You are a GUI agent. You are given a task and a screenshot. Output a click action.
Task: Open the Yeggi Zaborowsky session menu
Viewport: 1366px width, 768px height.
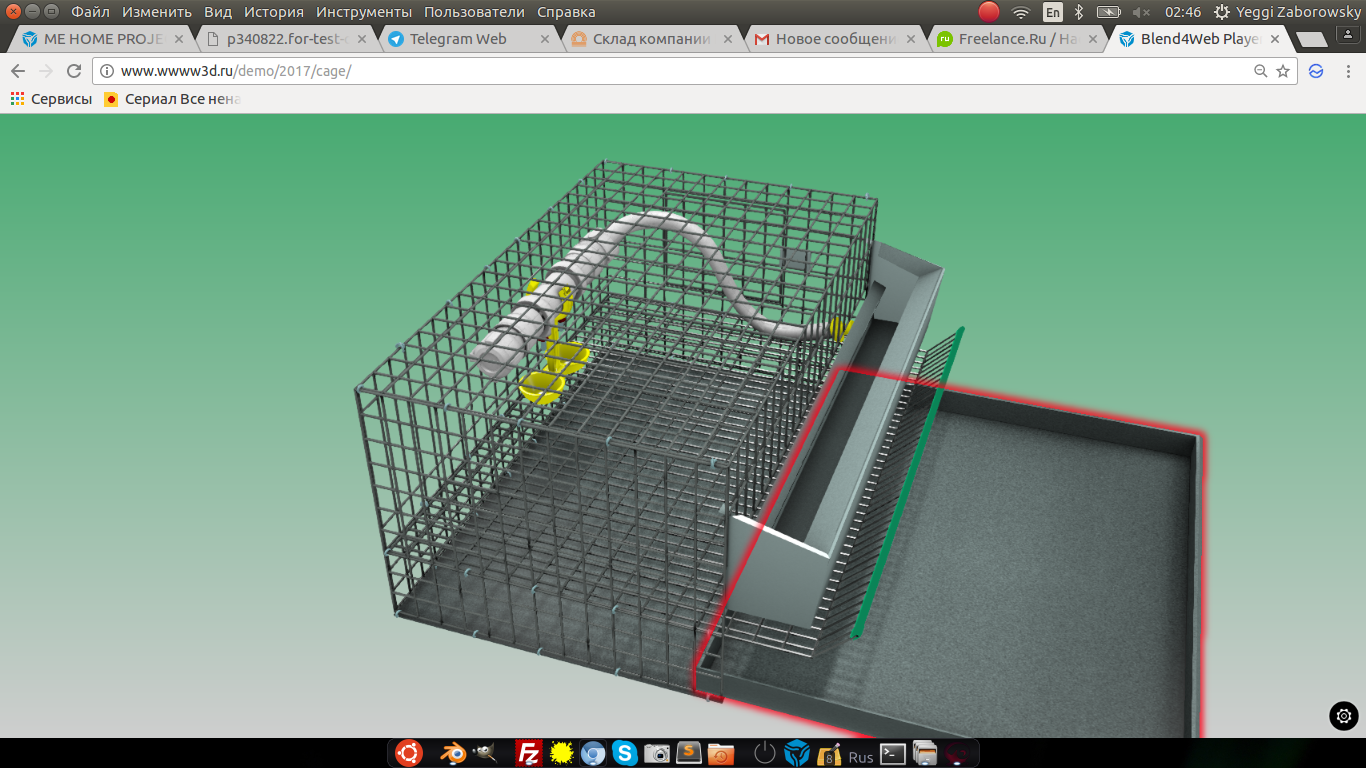[1288, 12]
